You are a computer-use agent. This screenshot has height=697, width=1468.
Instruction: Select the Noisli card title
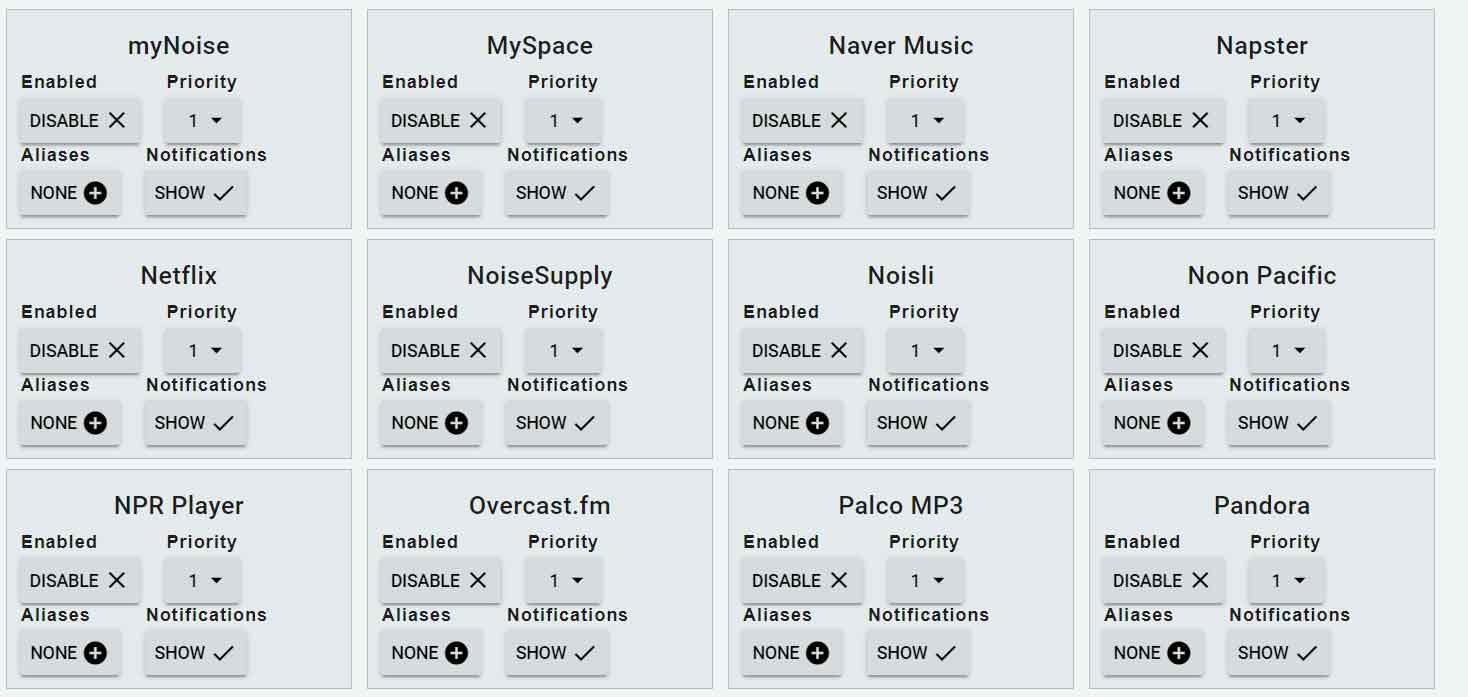tap(900, 276)
